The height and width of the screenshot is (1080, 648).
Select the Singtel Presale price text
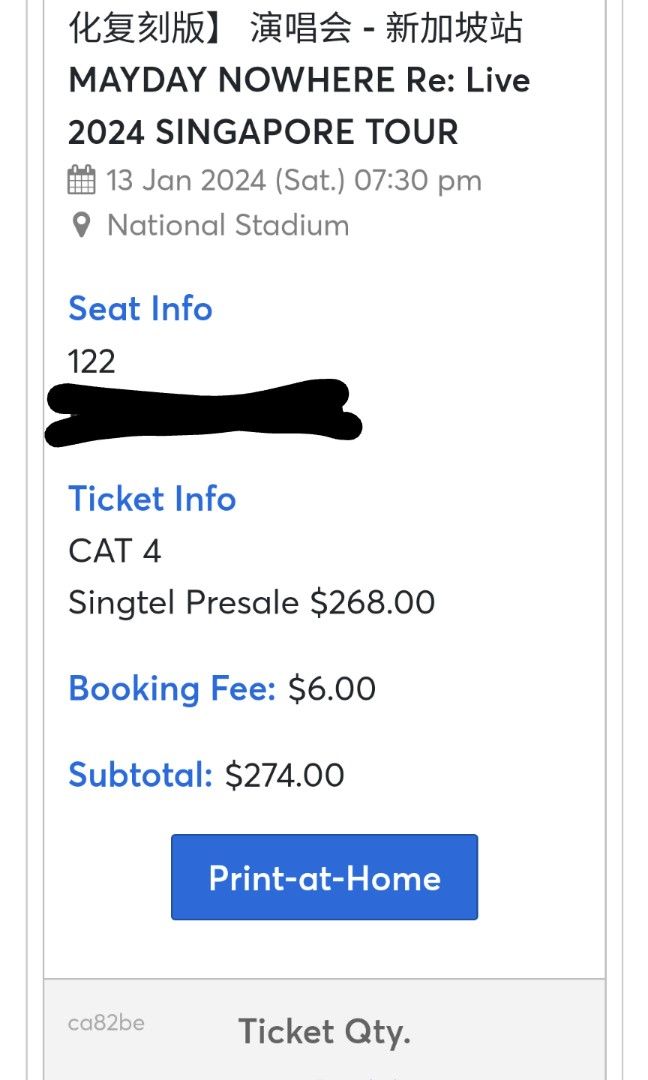[x=250, y=602]
